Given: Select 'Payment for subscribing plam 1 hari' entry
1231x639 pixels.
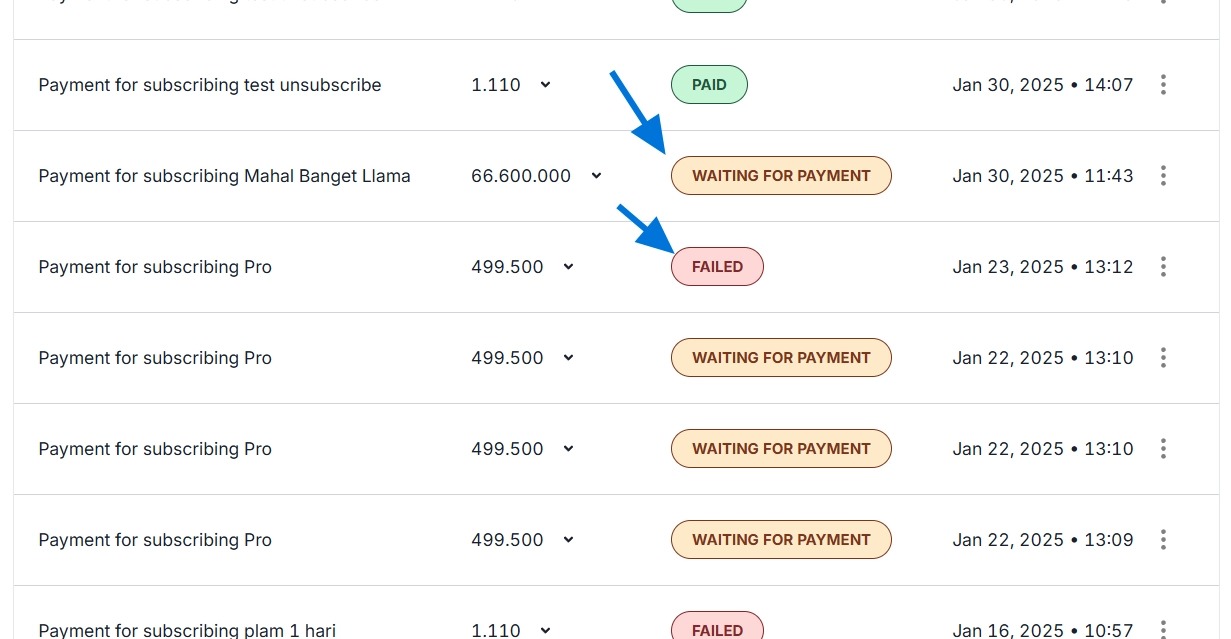Looking at the screenshot, I should coord(187,630).
